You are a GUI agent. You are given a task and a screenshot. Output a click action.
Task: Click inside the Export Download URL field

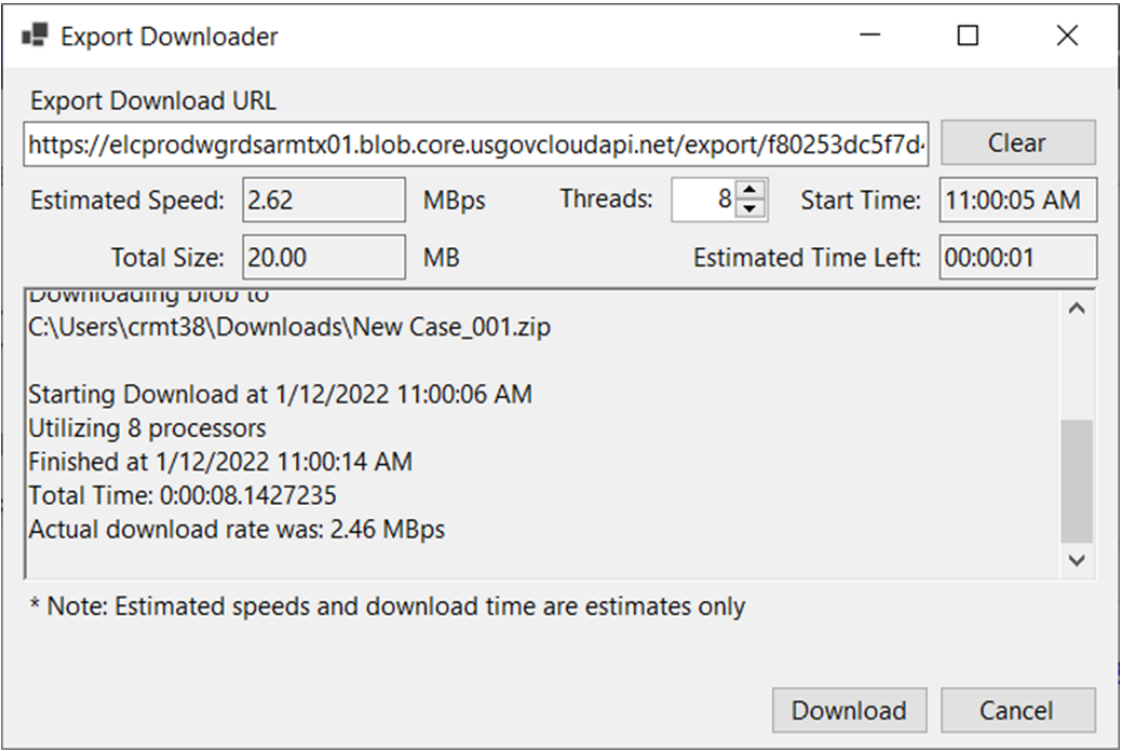pyautogui.click(x=476, y=144)
